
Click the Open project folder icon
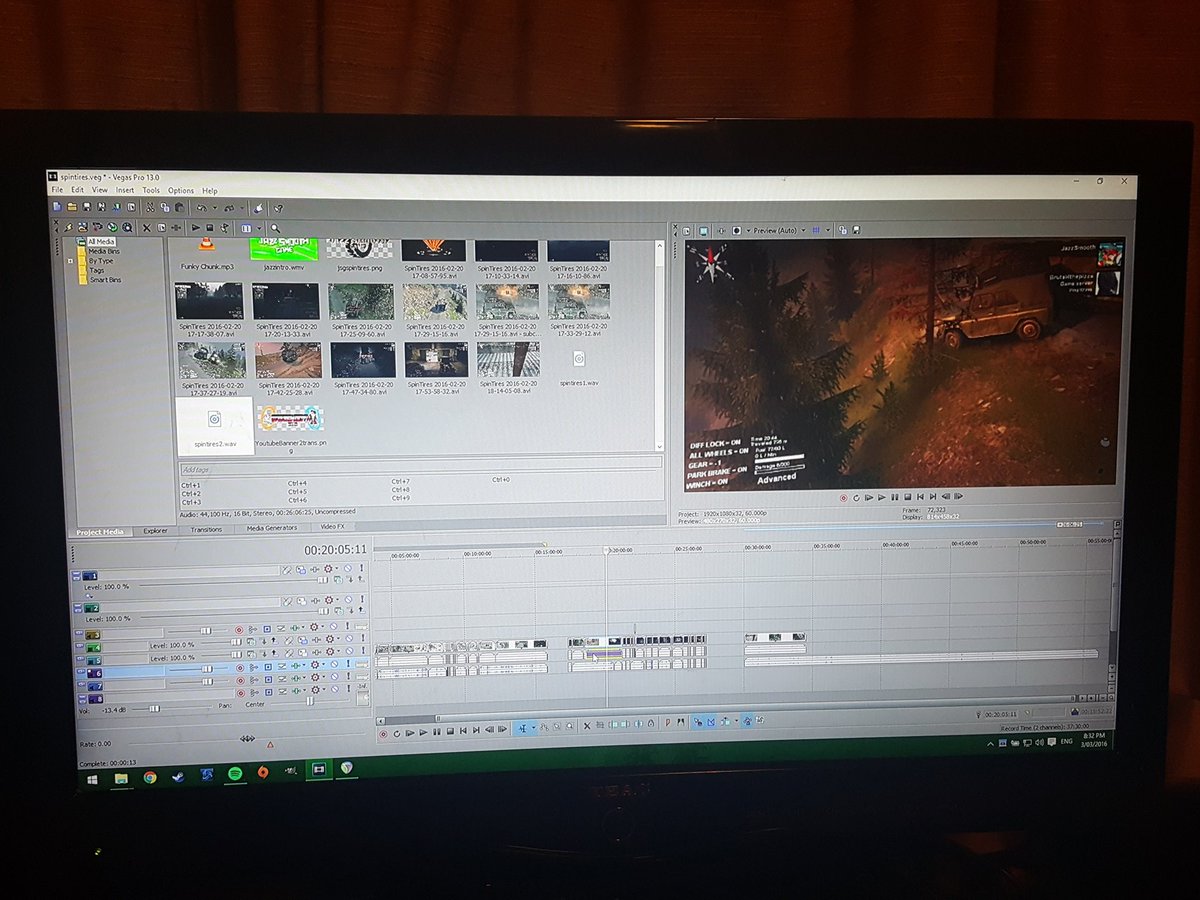(72, 207)
